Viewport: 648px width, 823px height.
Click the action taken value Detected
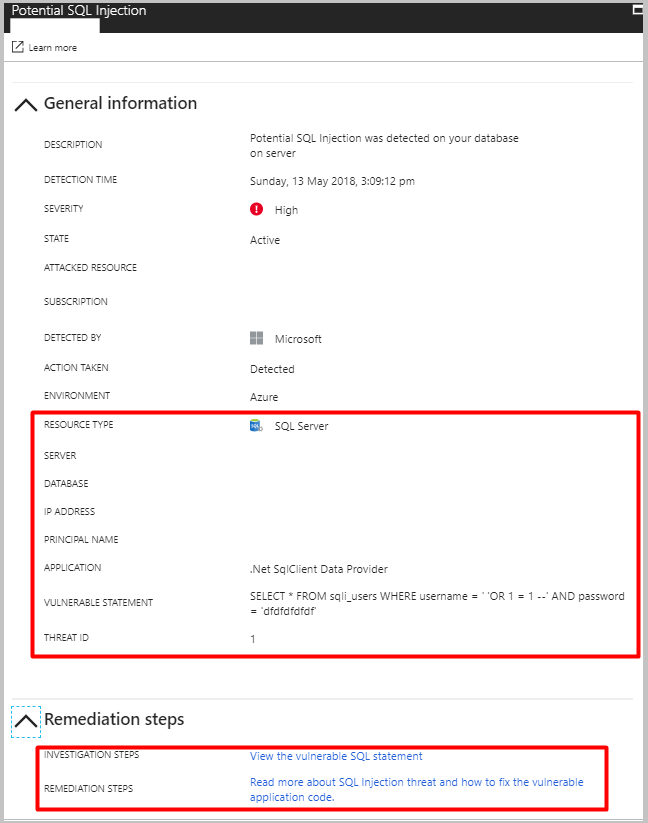coord(272,369)
